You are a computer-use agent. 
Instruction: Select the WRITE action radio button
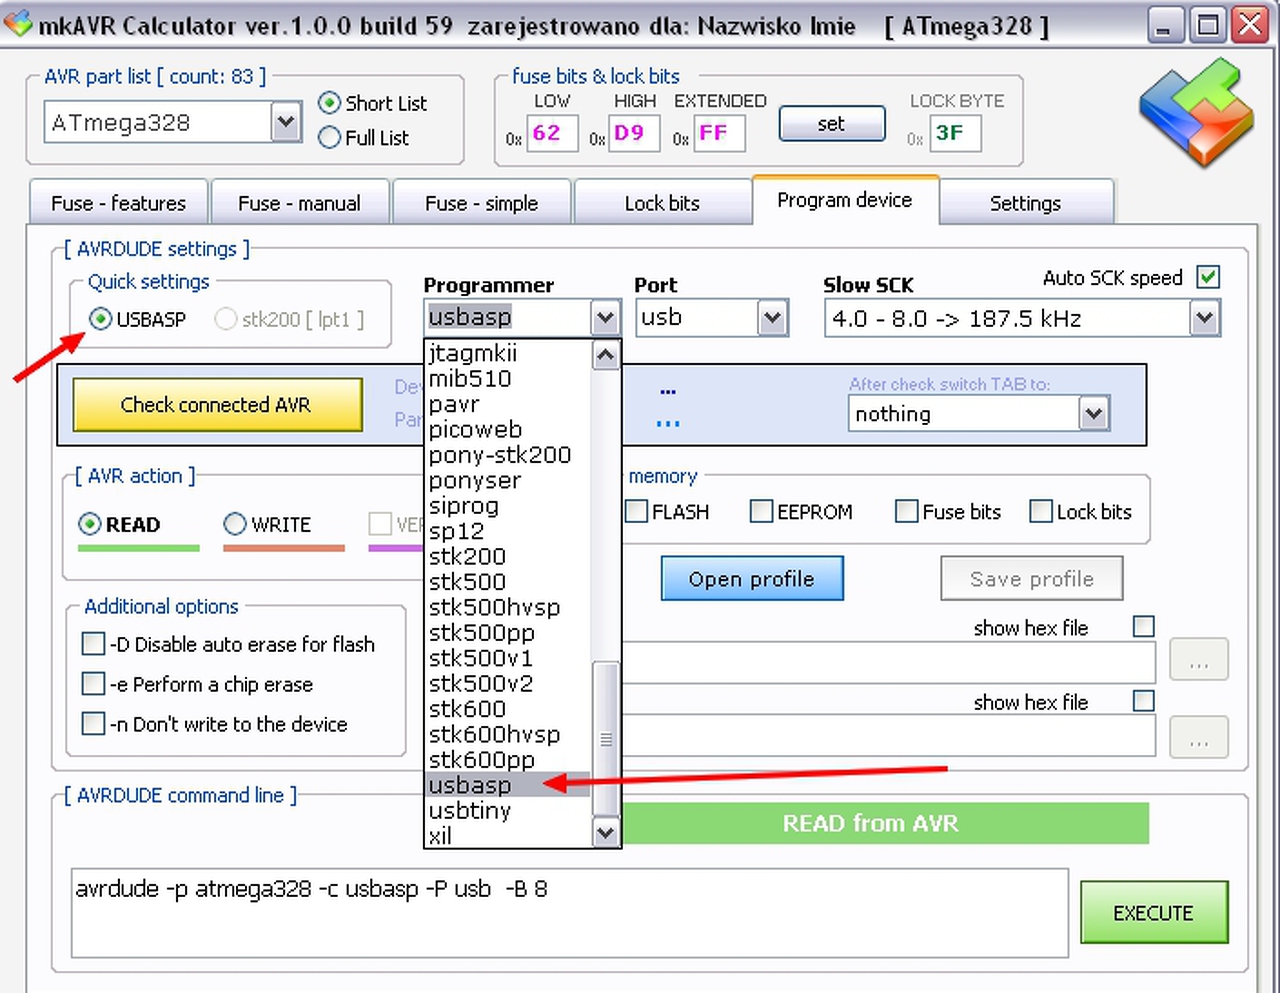point(235,524)
